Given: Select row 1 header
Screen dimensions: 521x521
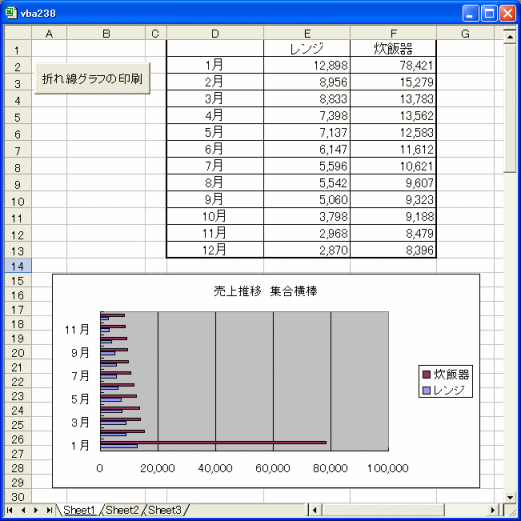Looking at the screenshot, I should tap(18, 49).
